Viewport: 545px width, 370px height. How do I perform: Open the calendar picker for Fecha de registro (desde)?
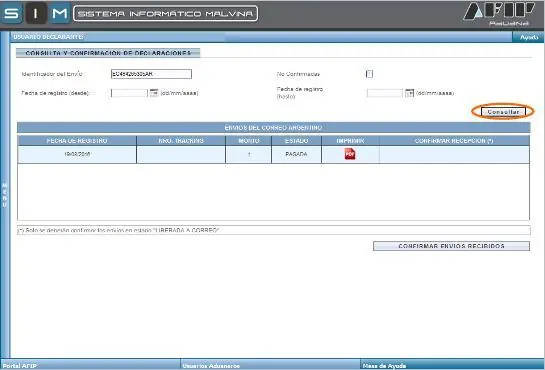154,93
